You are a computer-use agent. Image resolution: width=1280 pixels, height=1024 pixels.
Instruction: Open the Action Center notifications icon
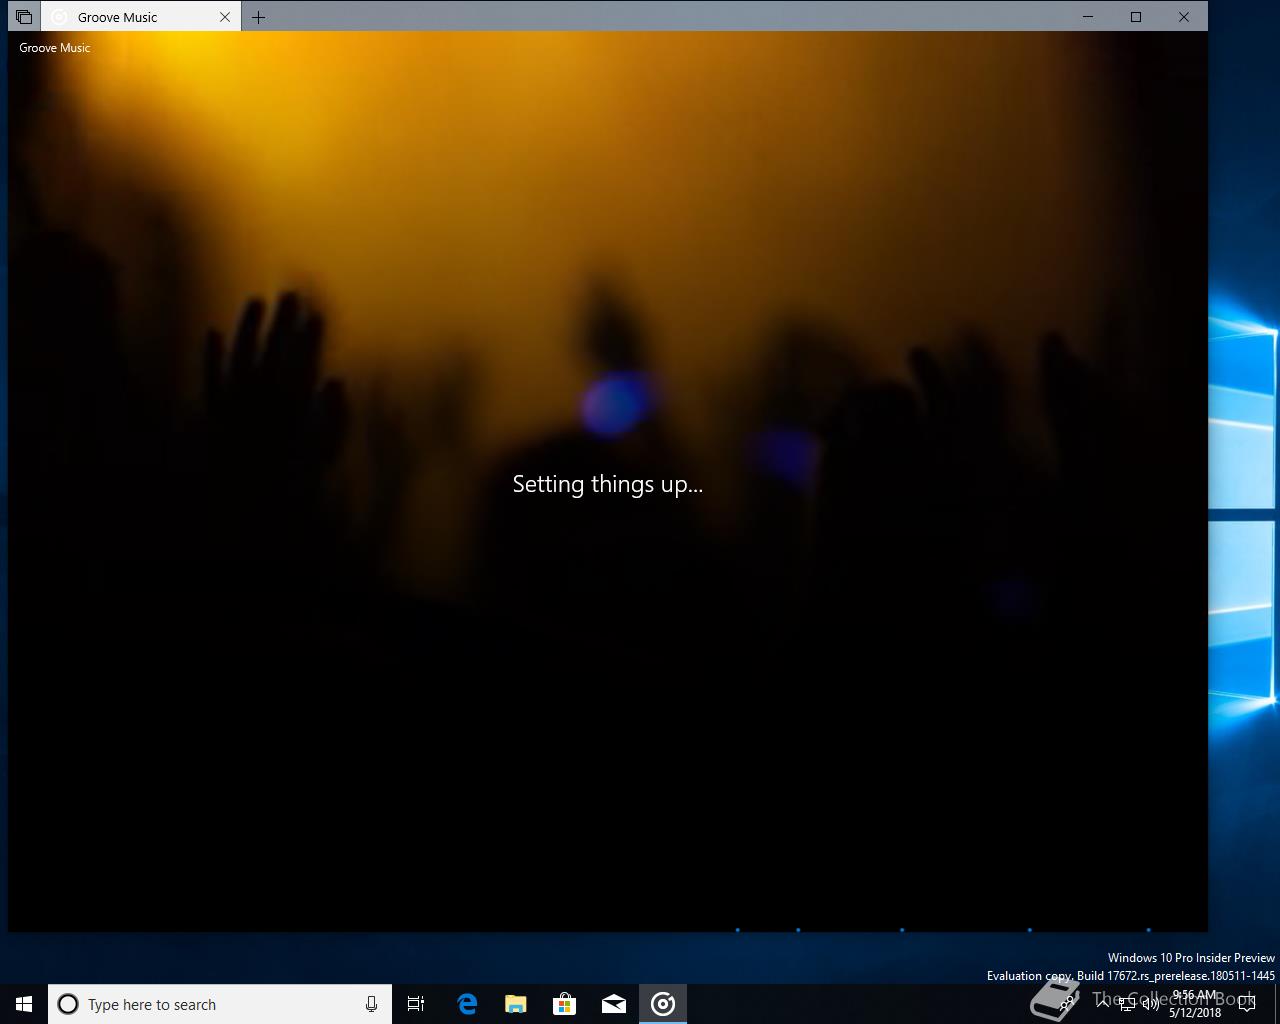pos(1247,1004)
